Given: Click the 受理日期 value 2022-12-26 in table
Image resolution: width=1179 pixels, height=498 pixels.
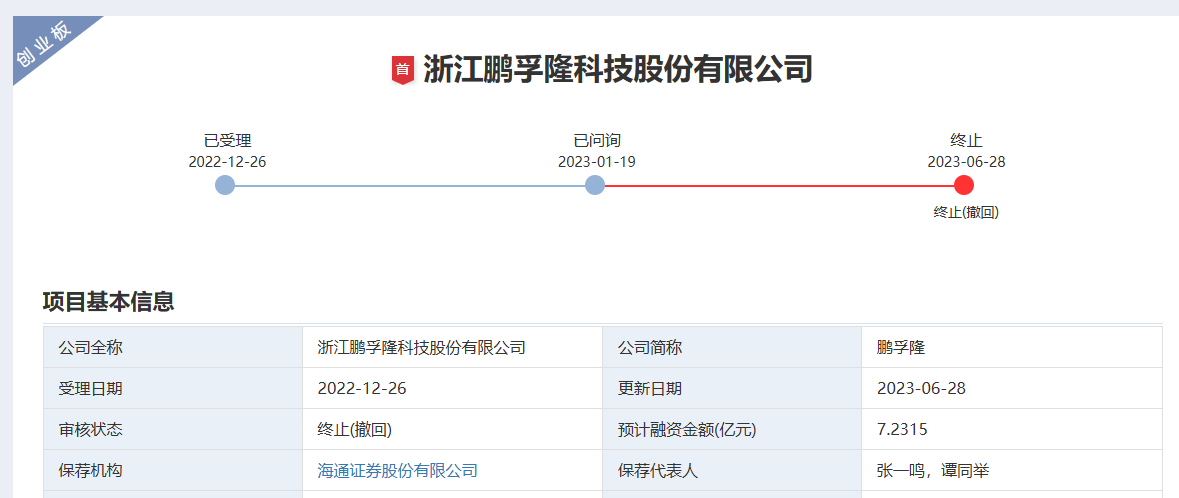Looking at the screenshot, I should click(362, 388).
